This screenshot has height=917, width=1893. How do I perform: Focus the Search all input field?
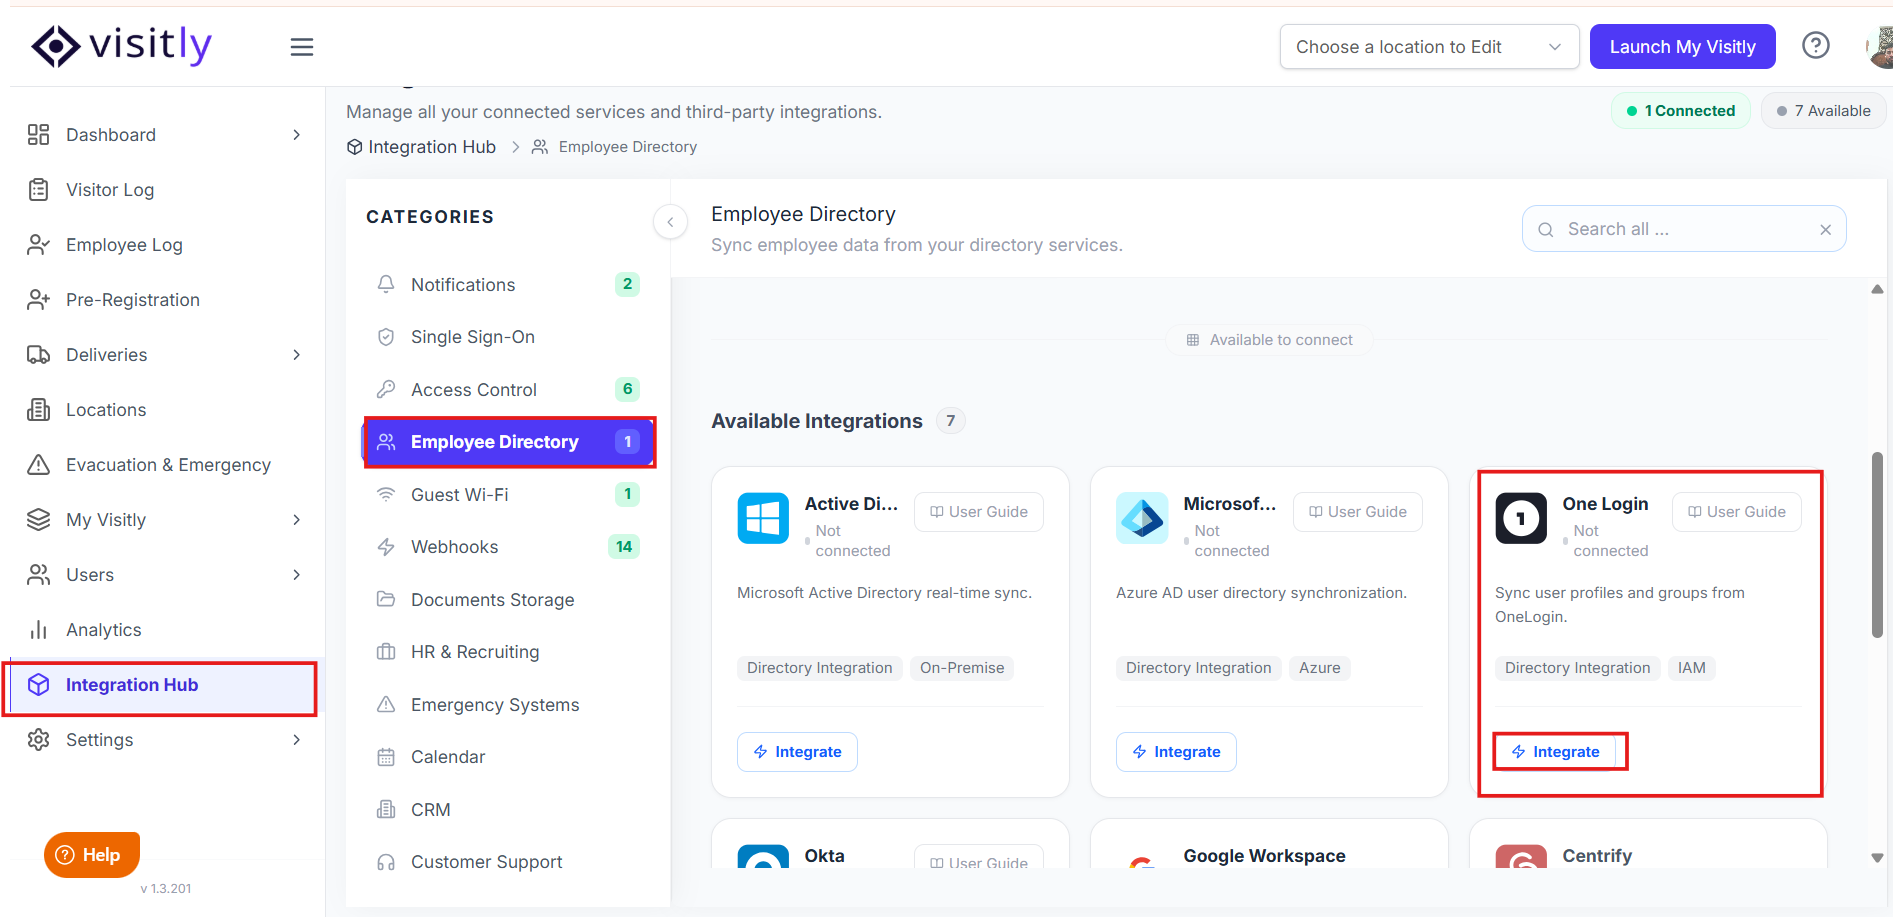1683,230
